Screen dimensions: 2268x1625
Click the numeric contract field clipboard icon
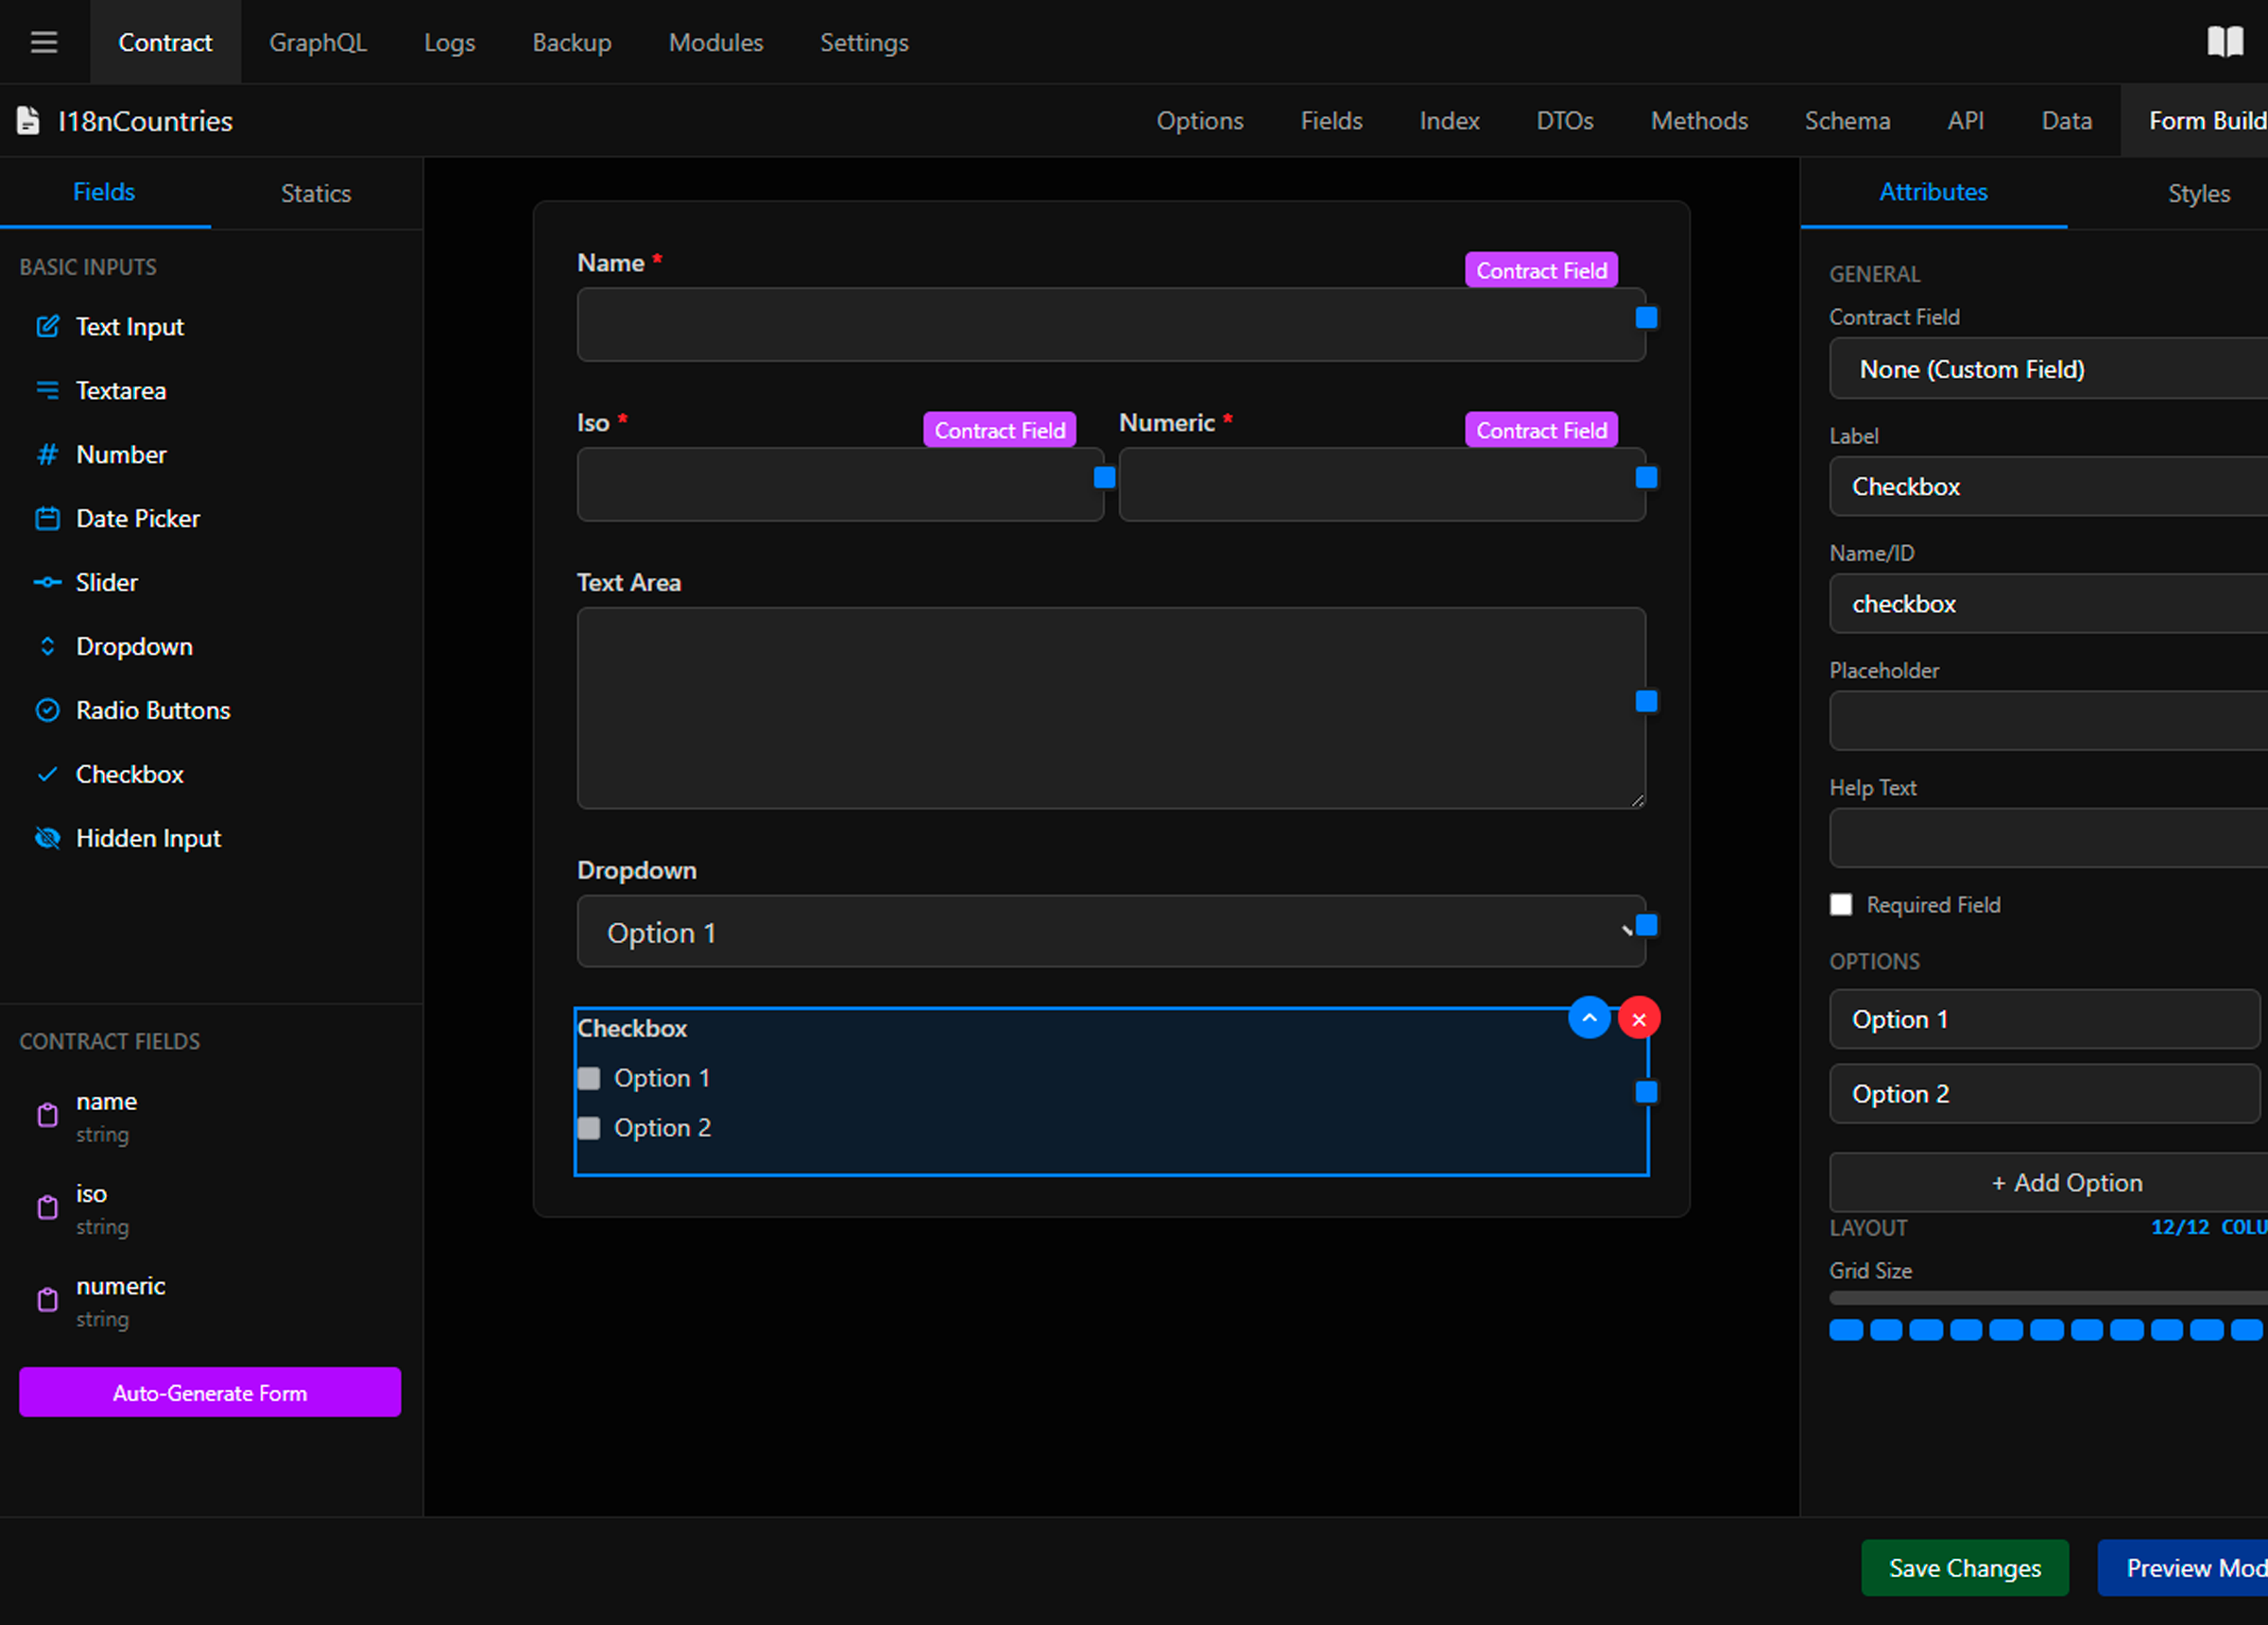pos(47,1300)
